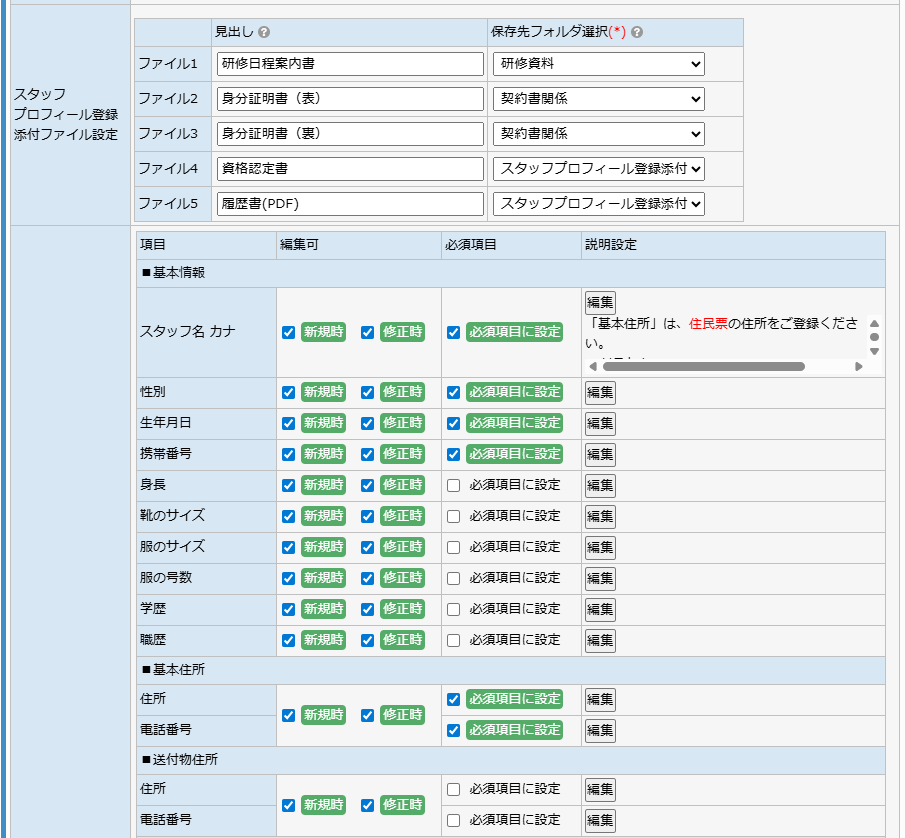Uncheck 新規時 for 生年月日
Viewport: 905px width, 838px height.
(289, 424)
